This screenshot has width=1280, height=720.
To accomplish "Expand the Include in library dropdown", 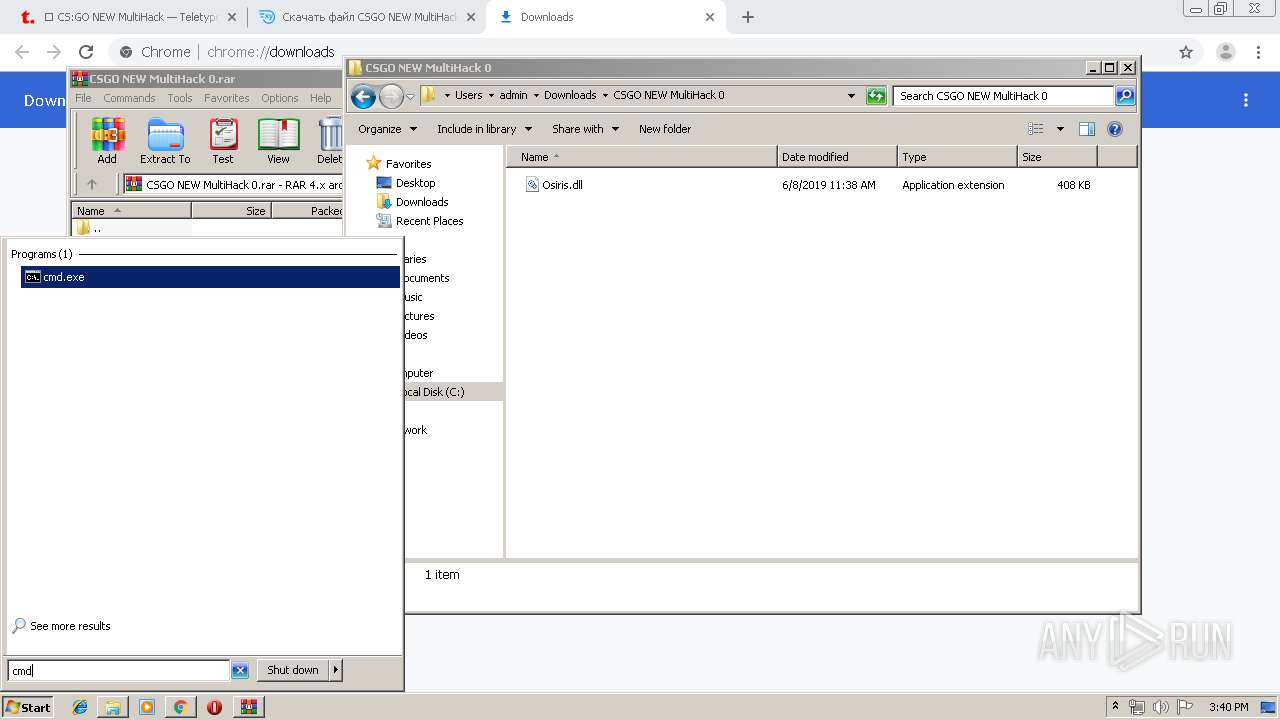I will point(528,129).
